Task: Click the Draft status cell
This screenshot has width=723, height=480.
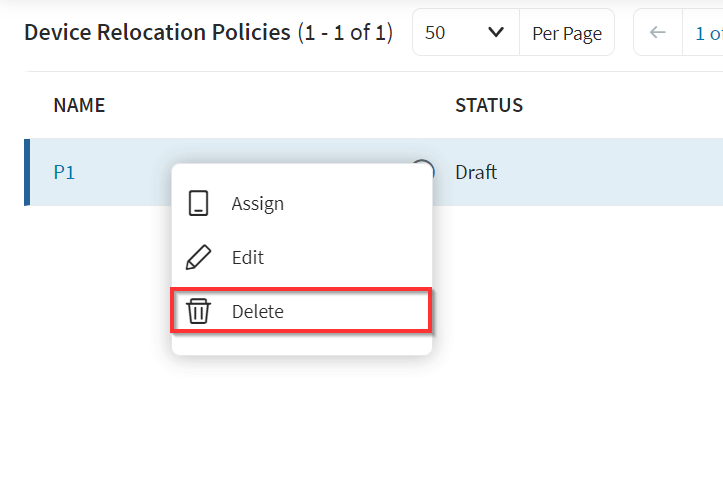Action: tap(476, 172)
